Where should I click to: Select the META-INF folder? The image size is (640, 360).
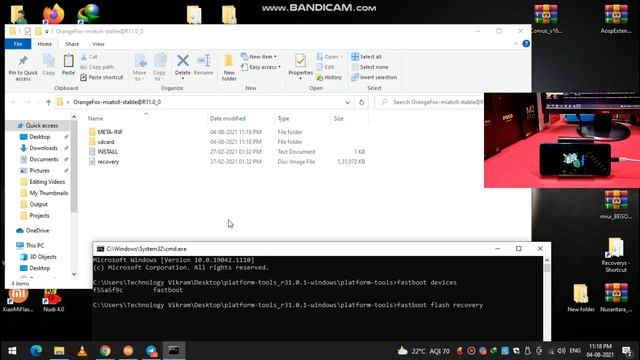tap(110, 132)
